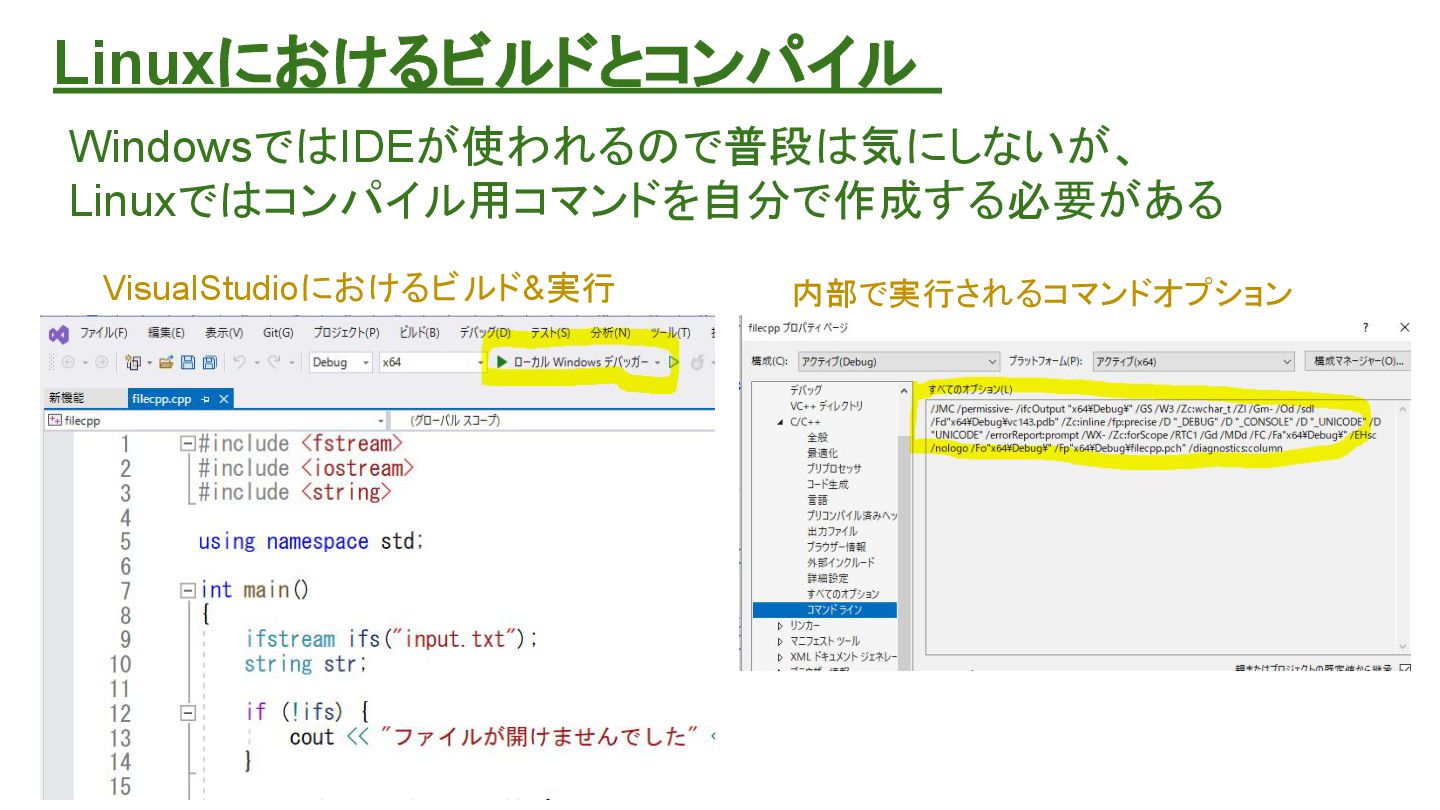Screen dimensions: 1440x810
Task: Click the property tree scrollbar up arrow
Action: 905,391
